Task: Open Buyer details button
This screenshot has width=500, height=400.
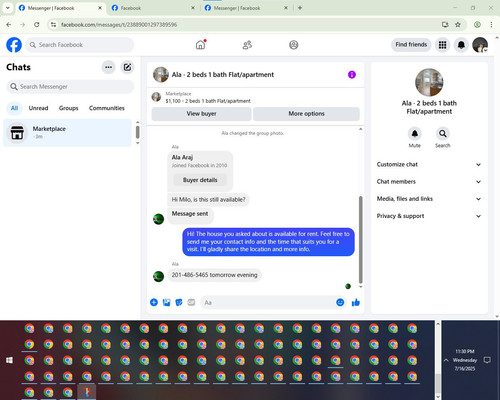Action: pyautogui.click(x=200, y=180)
